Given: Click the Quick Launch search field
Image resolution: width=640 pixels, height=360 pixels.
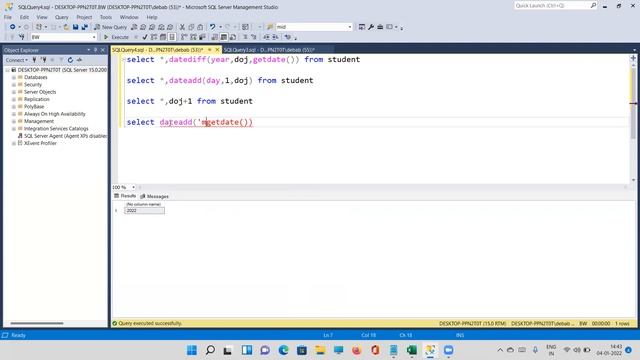Looking at the screenshot, I should [x=552, y=6].
